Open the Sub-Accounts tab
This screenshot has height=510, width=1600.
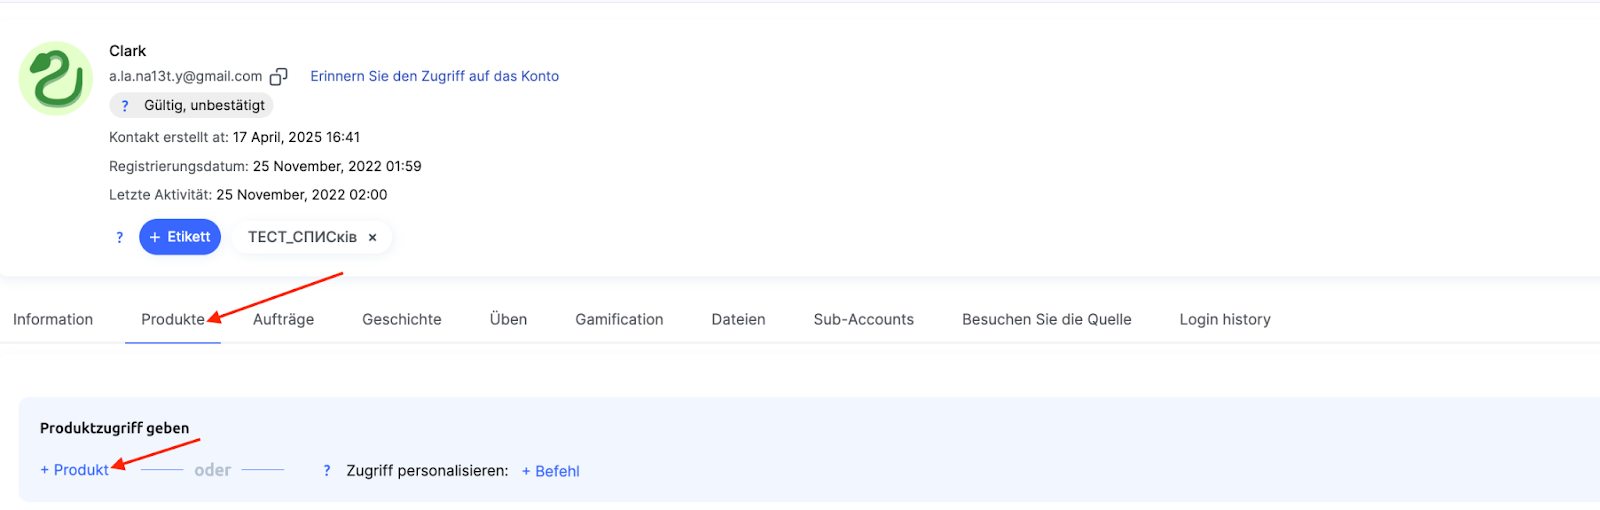864,320
